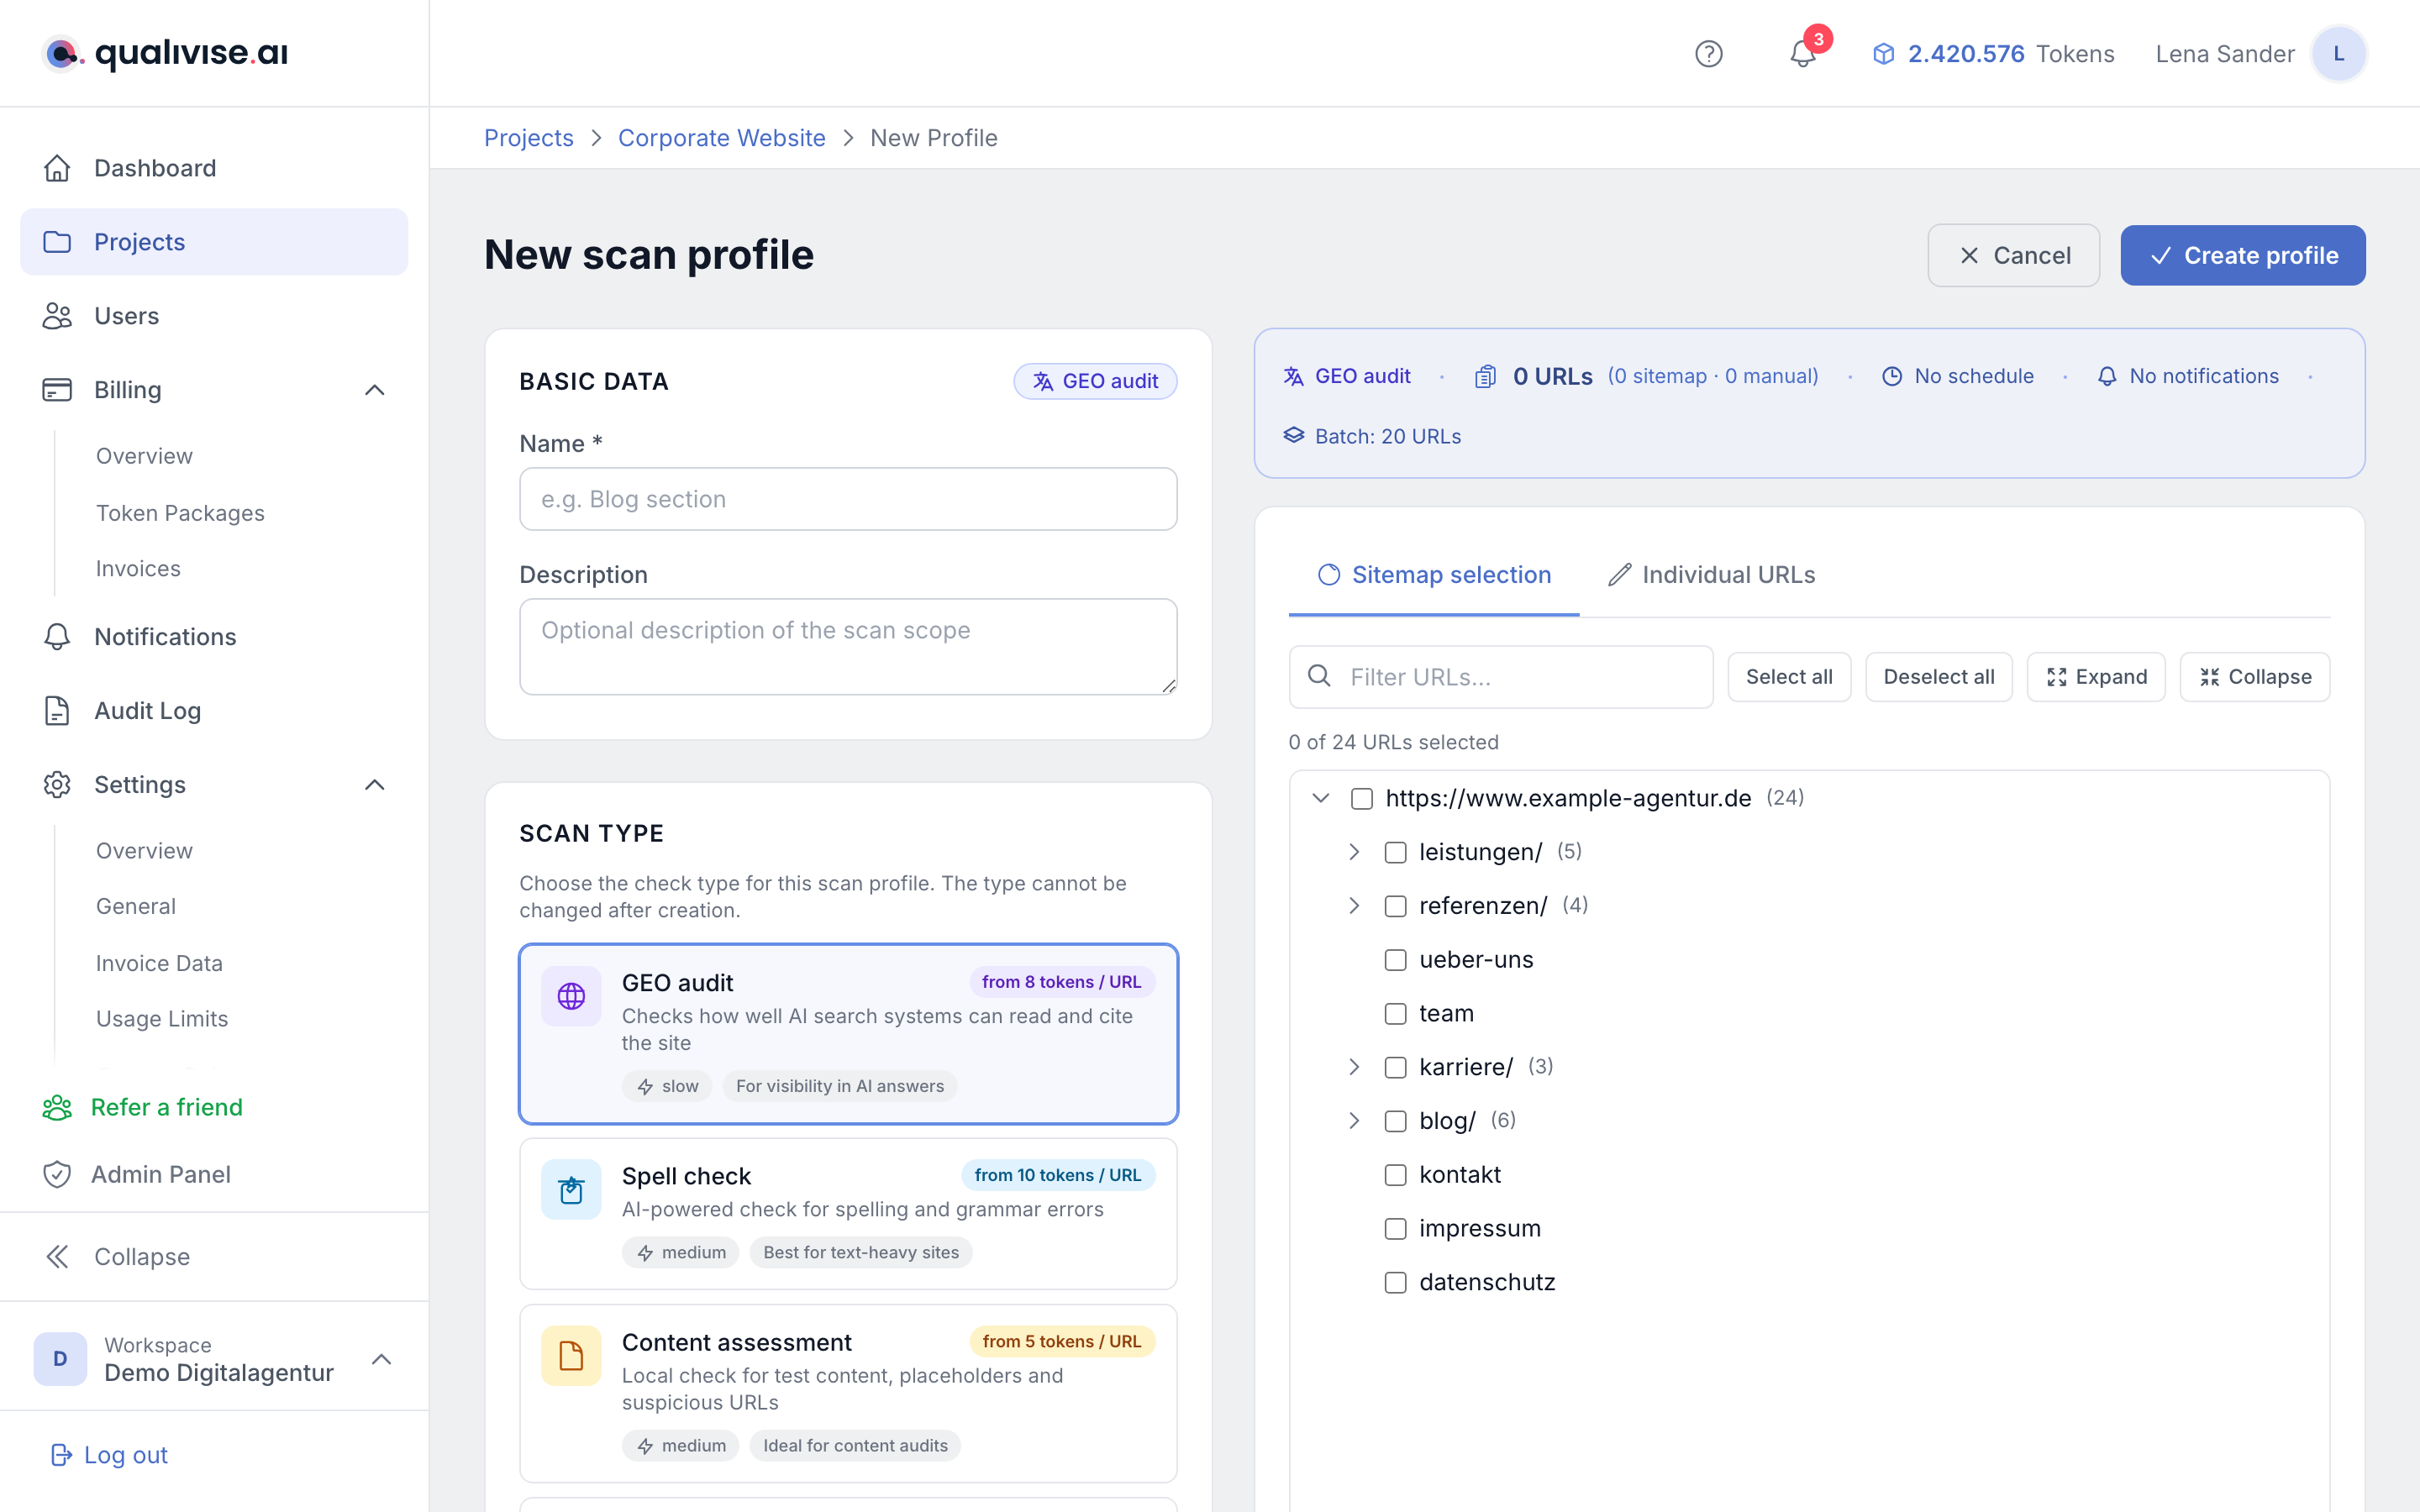Collapse the root URL tree node
The image size is (2420, 1512).
(1320, 798)
